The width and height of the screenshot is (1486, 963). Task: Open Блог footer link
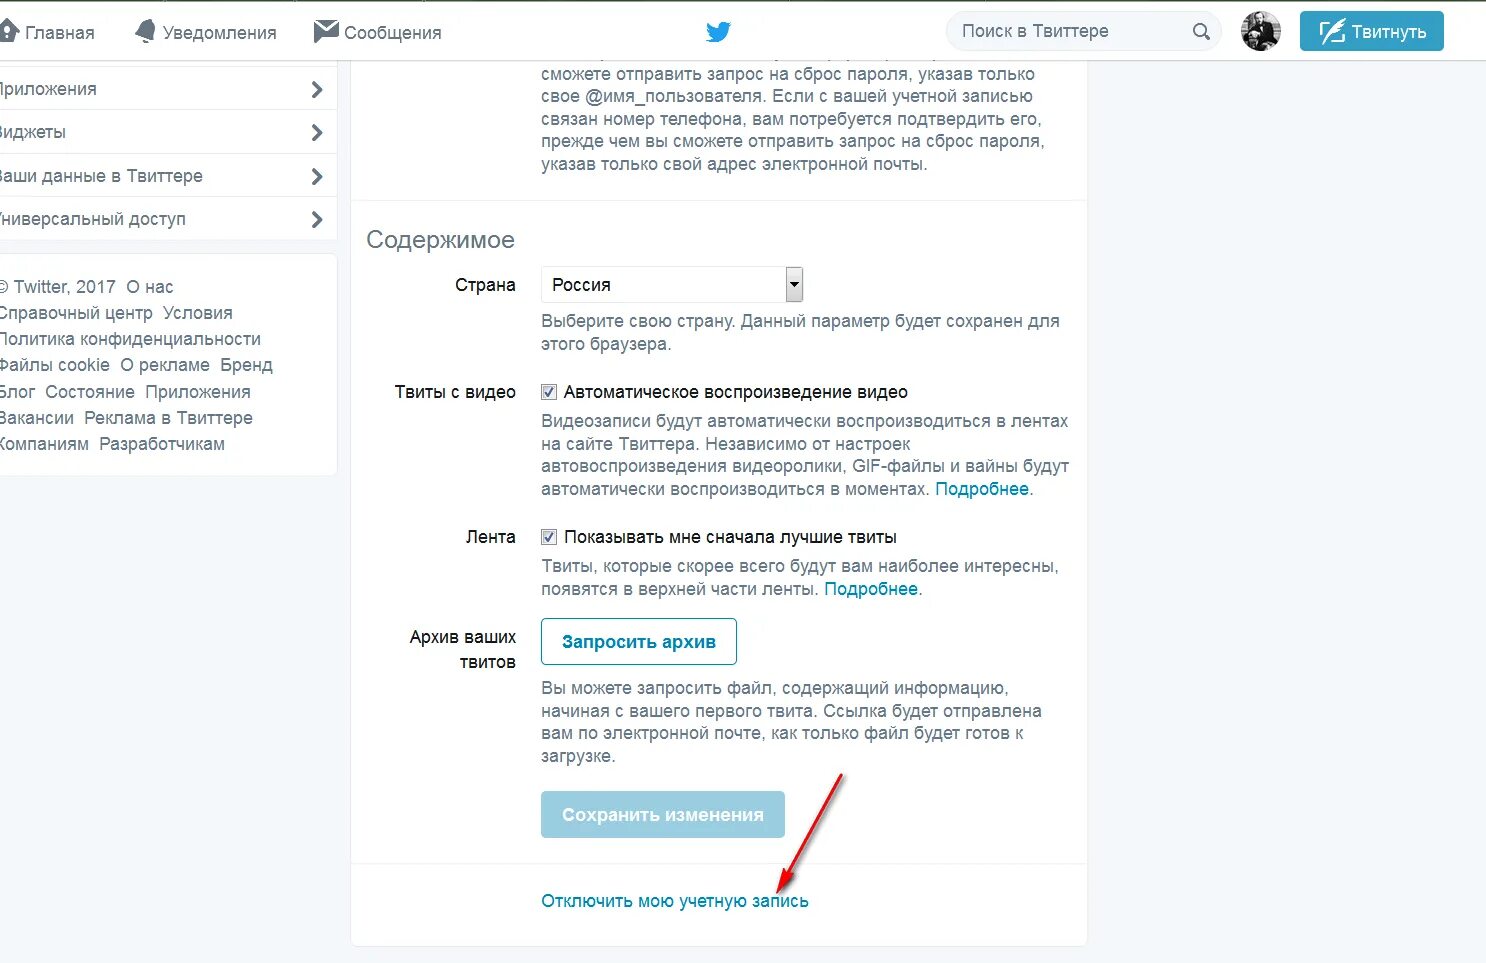tap(17, 392)
